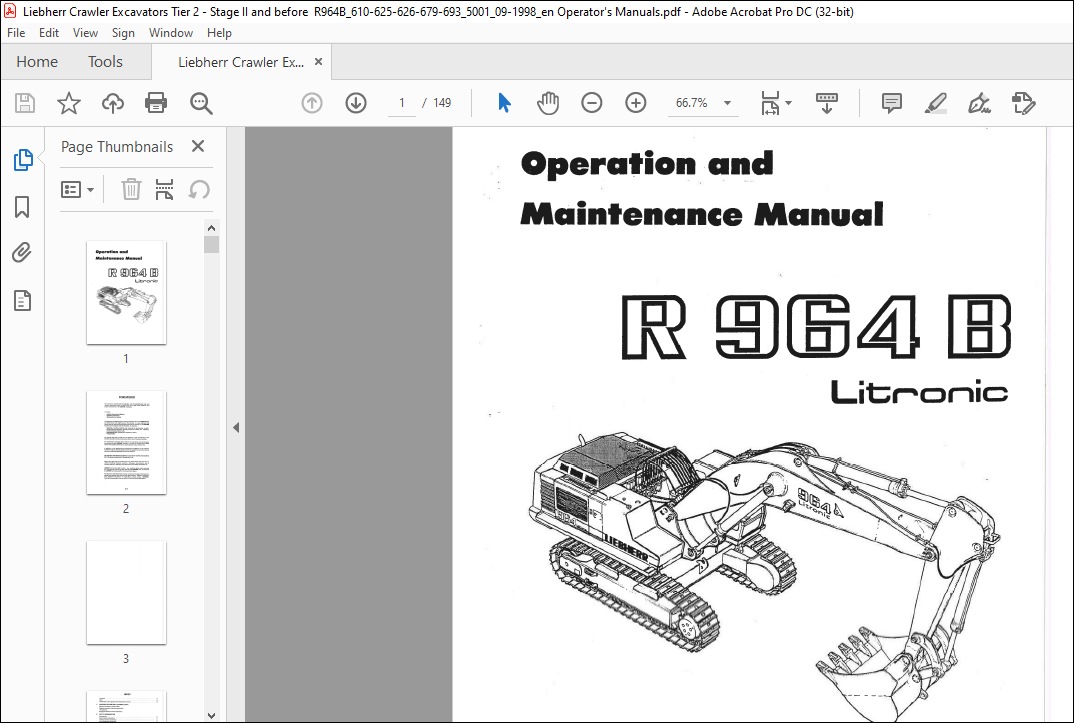
Task: Add a sticky note comment
Action: (891, 103)
